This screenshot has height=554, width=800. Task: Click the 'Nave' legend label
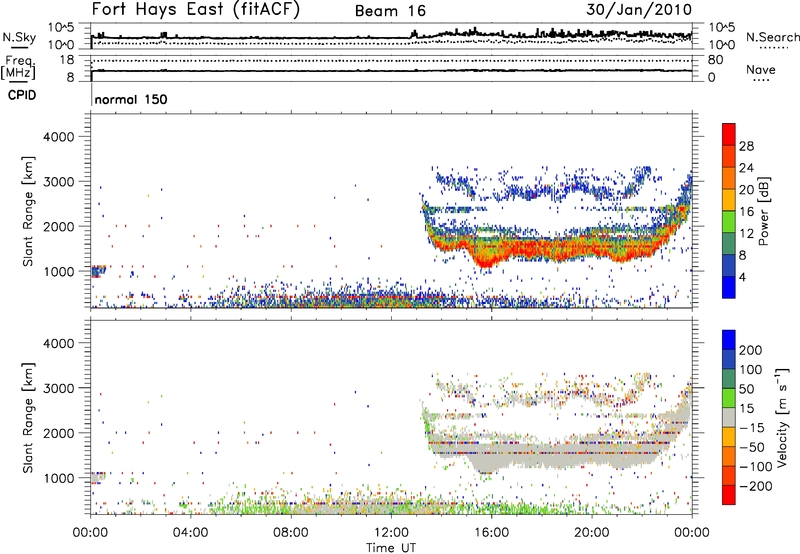click(761, 69)
